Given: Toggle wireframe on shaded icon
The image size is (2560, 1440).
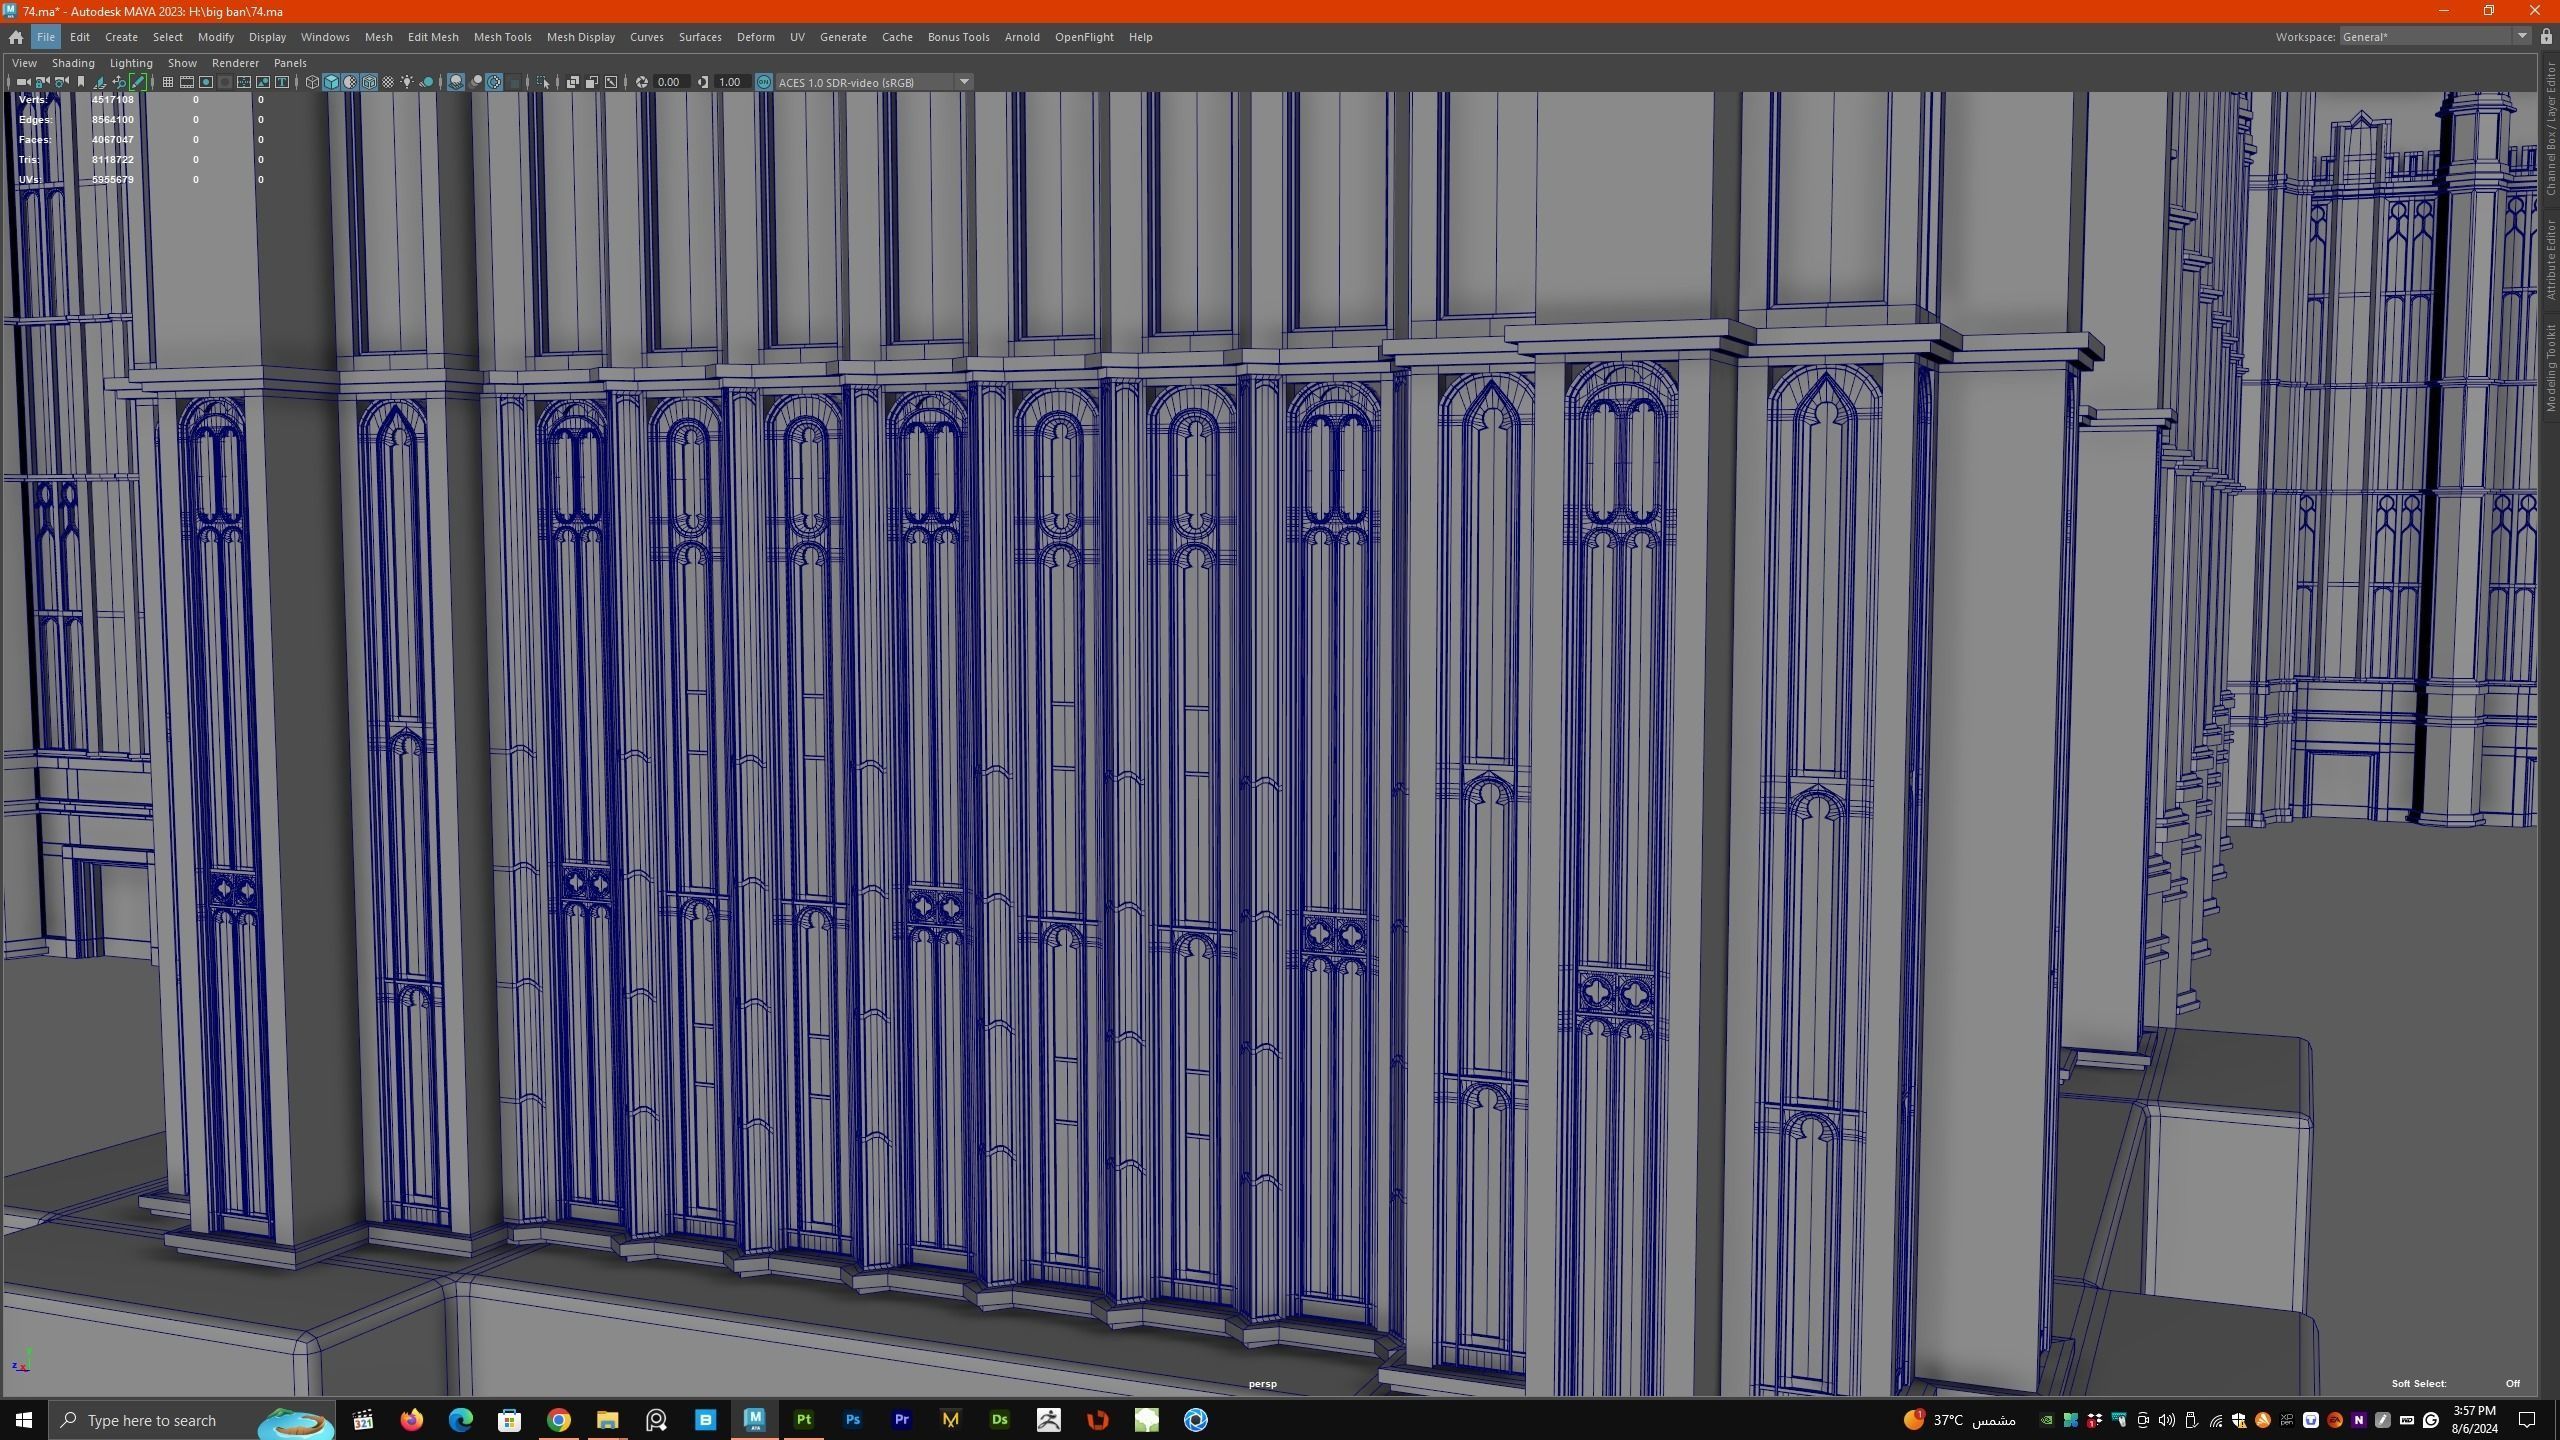Looking at the screenshot, I should 369,82.
